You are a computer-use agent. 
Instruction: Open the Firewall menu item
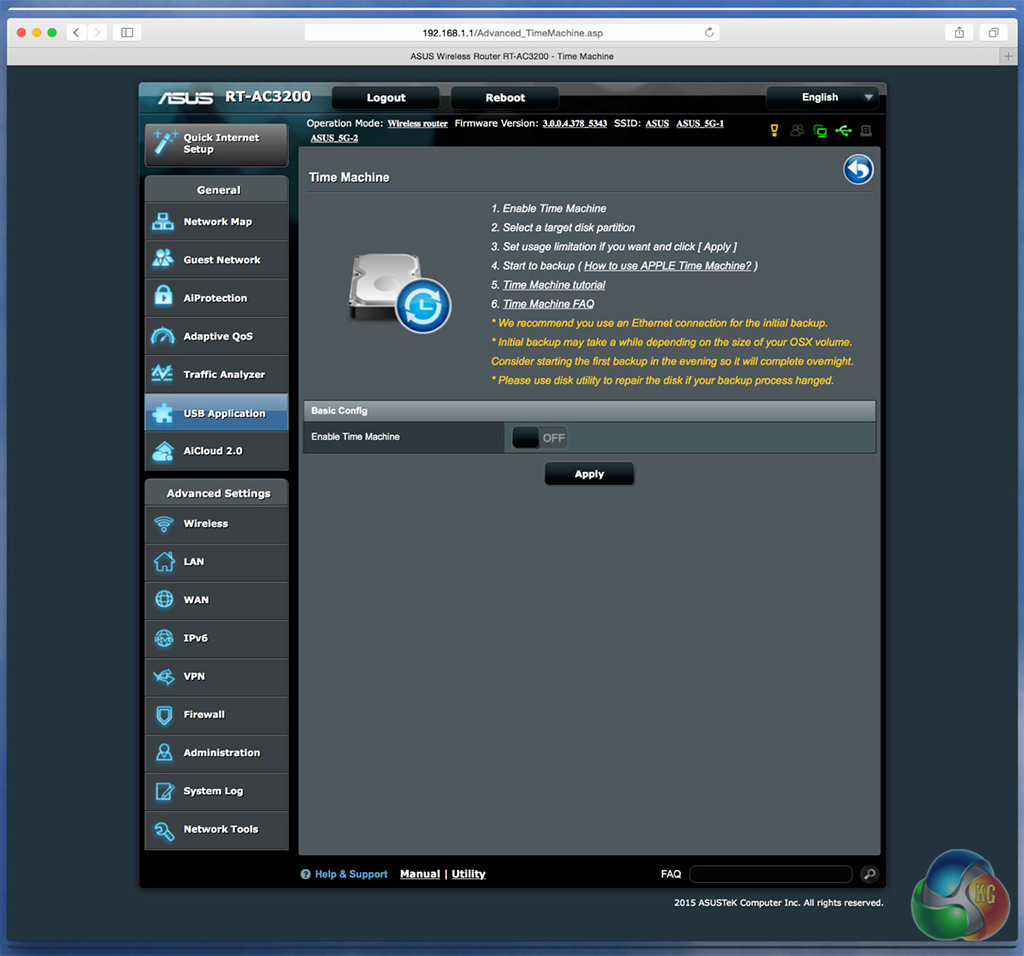216,715
